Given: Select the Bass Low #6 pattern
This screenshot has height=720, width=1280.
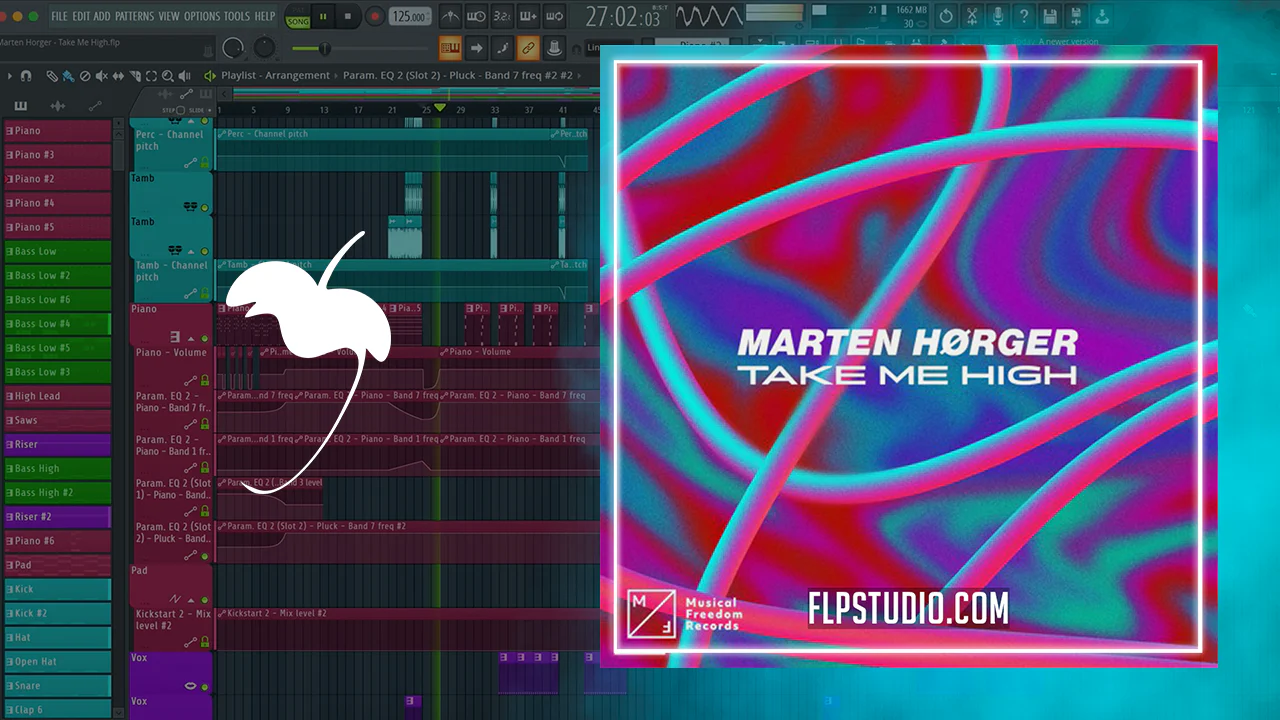Looking at the screenshot, I should [x=57, y=300].
